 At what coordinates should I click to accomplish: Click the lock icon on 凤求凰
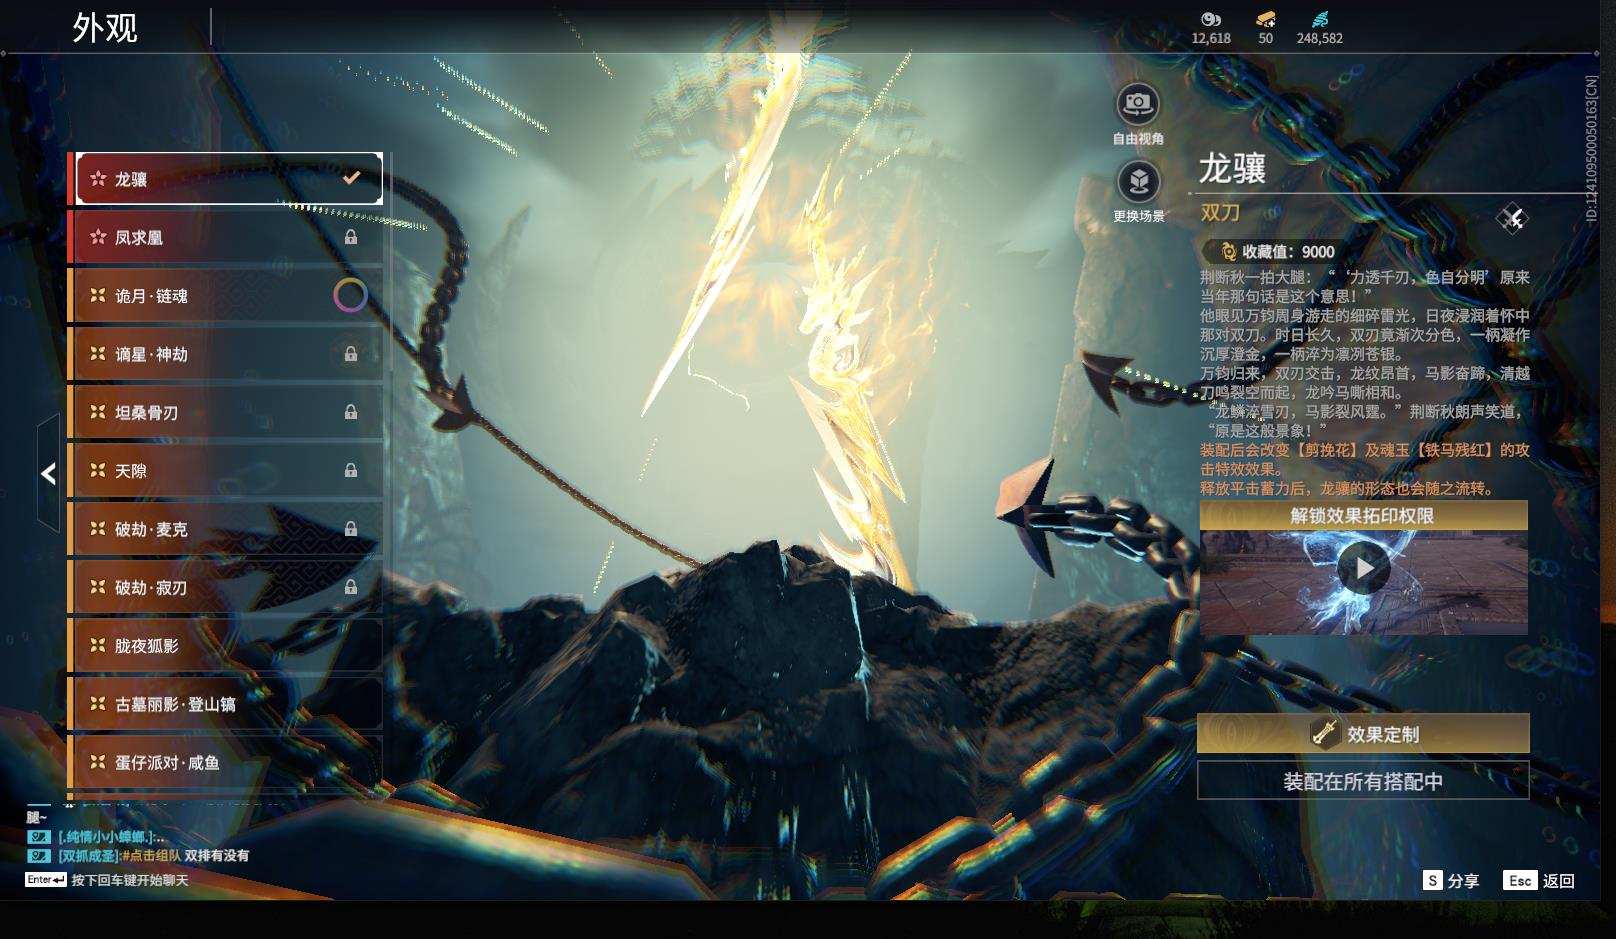pos(351,237)
